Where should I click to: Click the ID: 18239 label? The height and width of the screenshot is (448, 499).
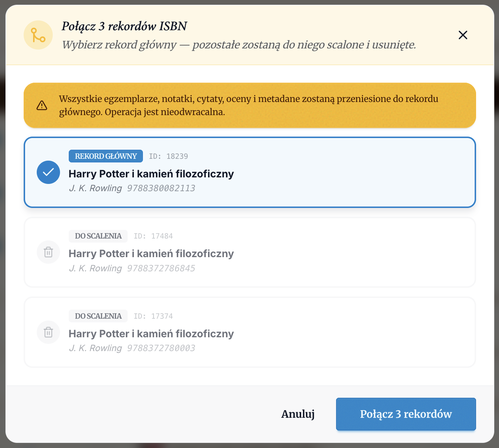point(168,156)
